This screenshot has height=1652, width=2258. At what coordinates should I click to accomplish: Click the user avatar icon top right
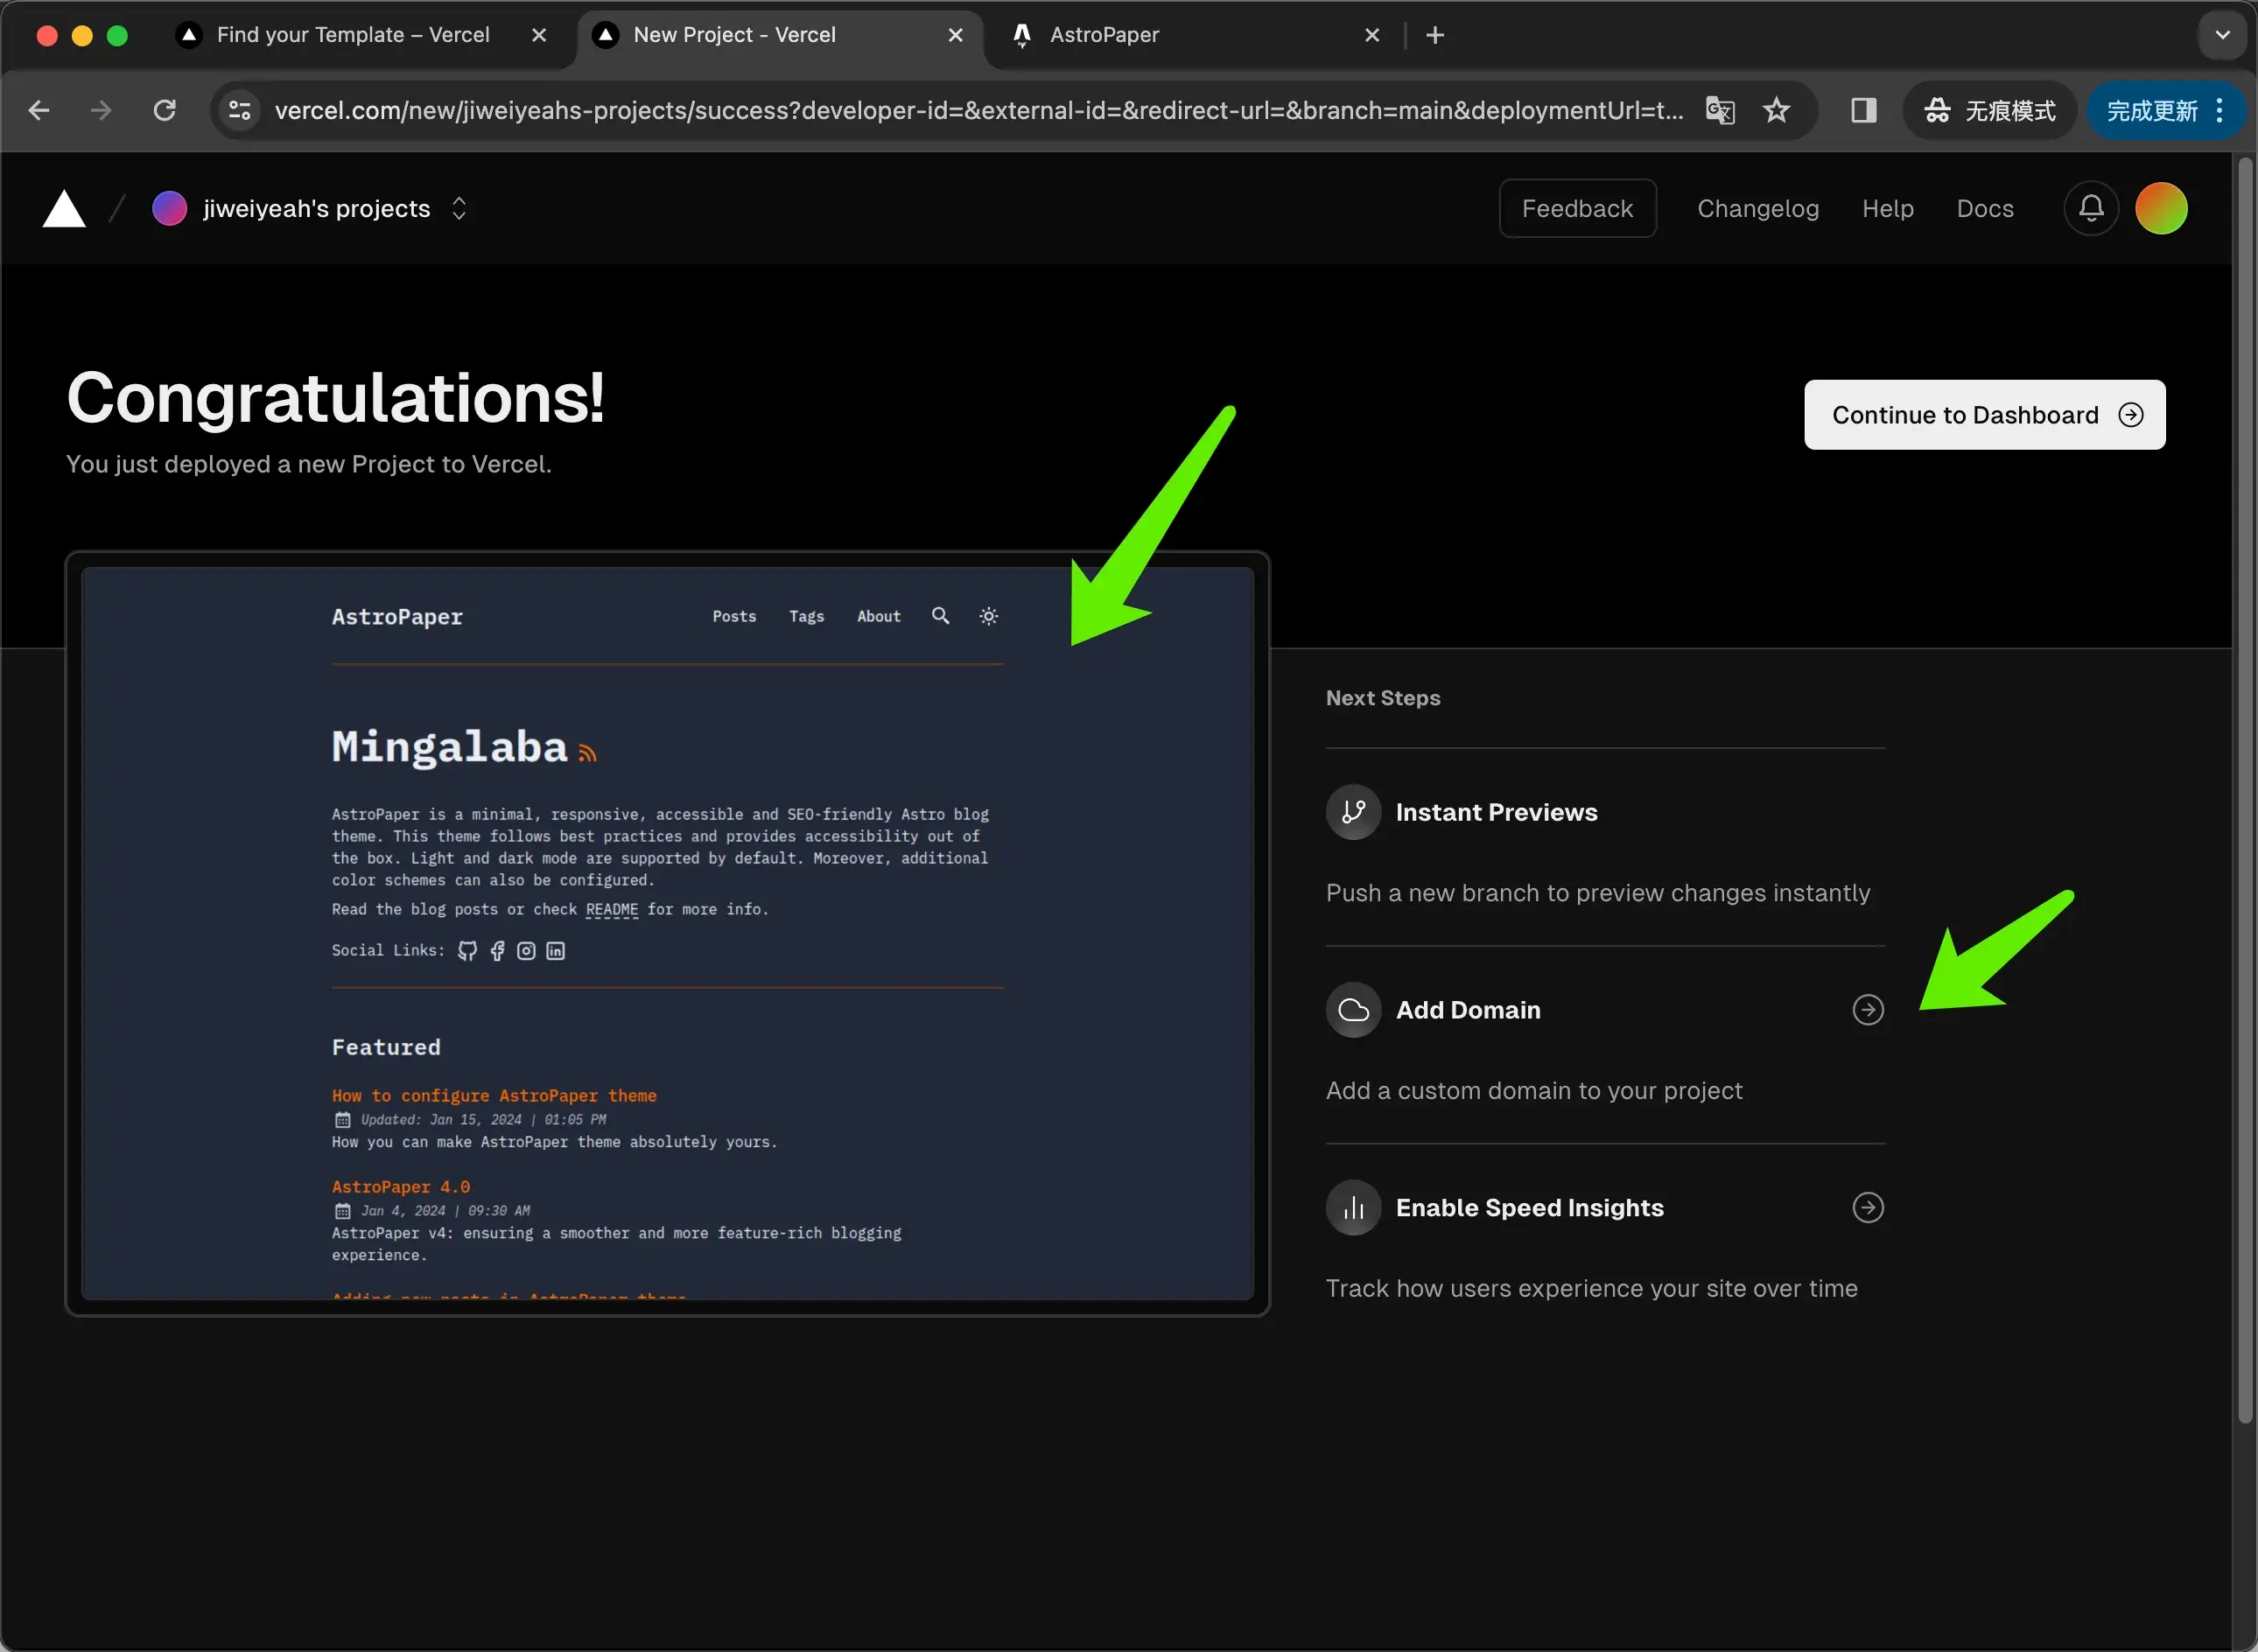(2160, 208)
